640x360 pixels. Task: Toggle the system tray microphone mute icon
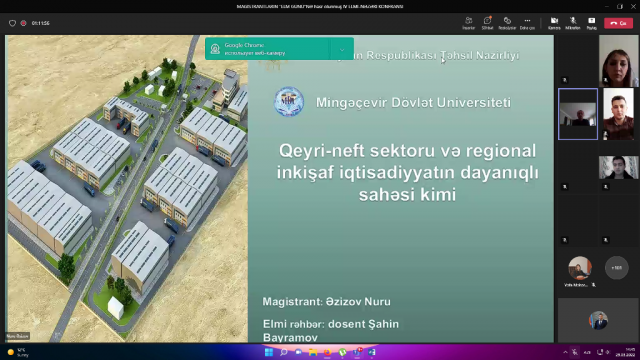575,352
